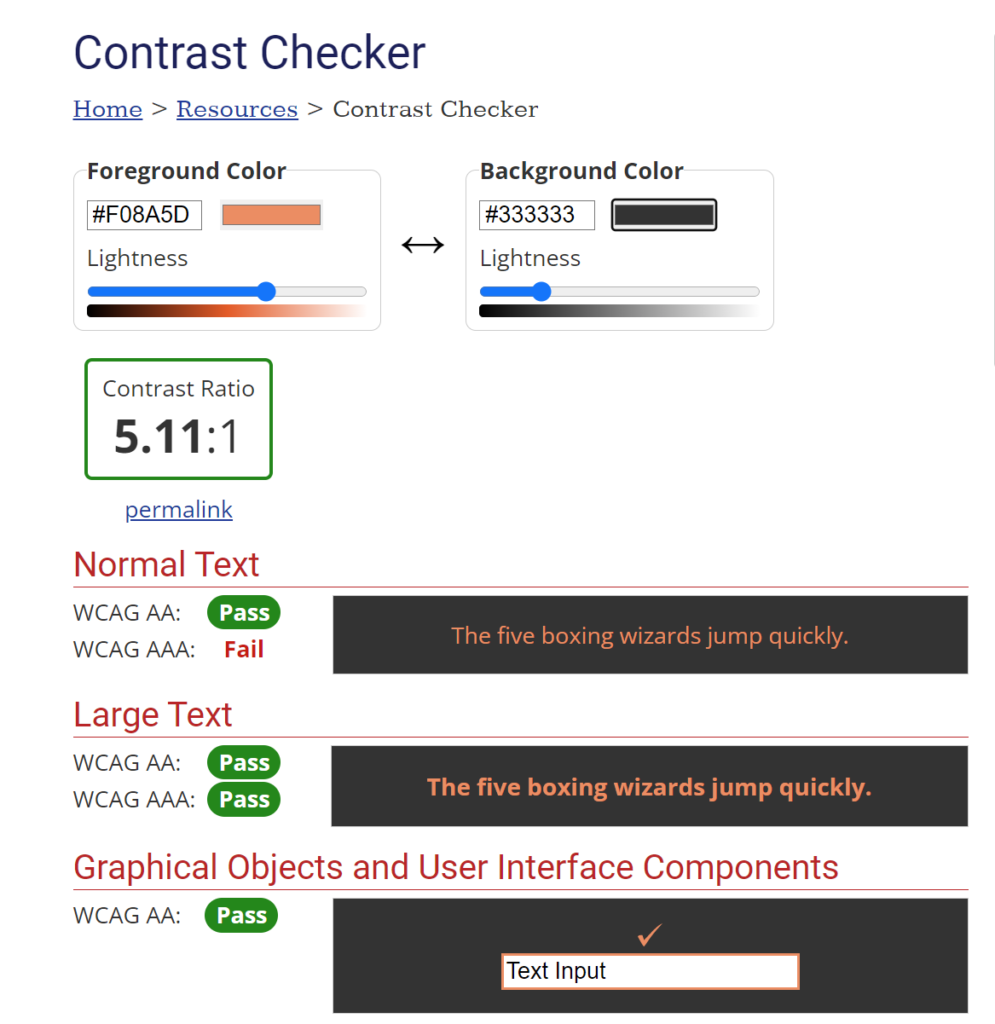The height and width of the screenshot is (1024, 995).
Task: Click the Graphical Objects WCAG AA Pass badge
Action: tap(241, 915)
